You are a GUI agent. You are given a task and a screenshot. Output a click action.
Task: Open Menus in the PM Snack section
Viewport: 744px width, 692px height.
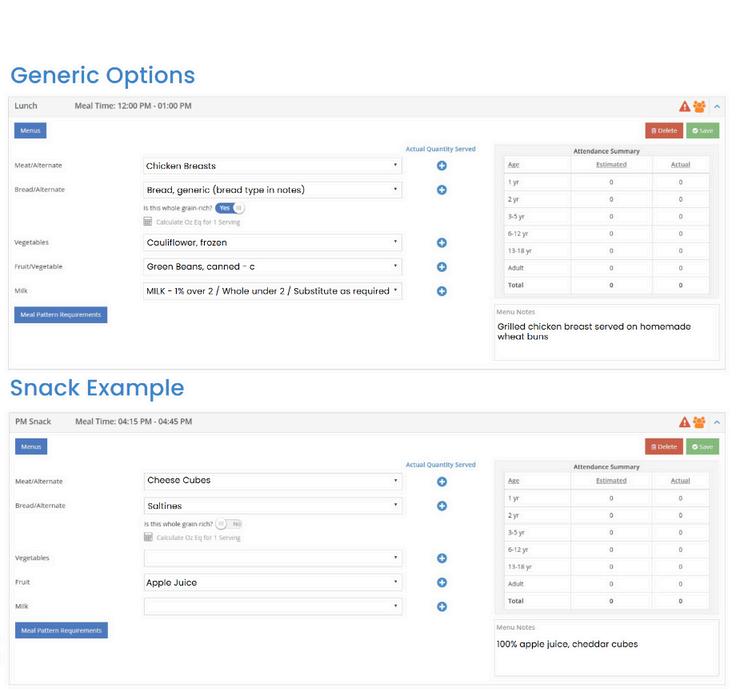click(31, 446)
